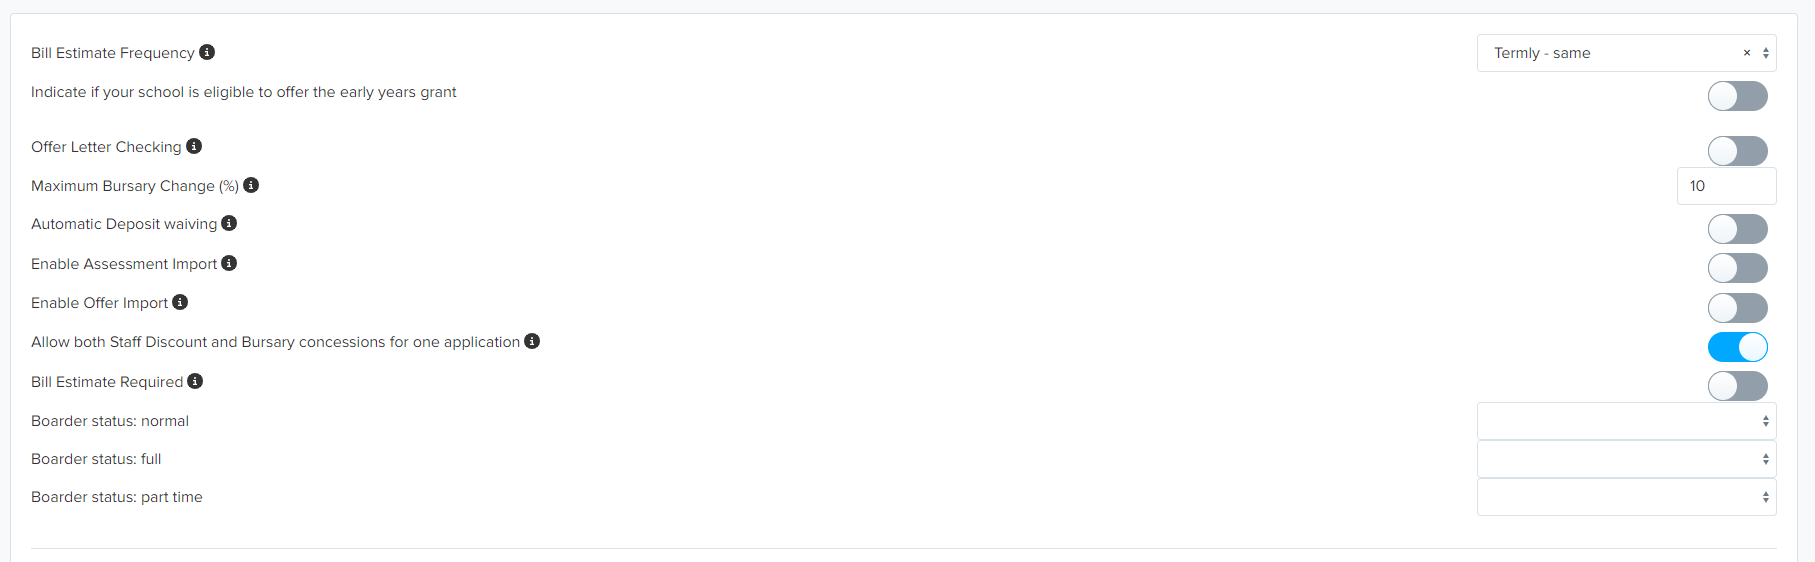Click the Maximum Bursary Change value field
Image resolution: width=1815 pixels, height=562 pixels.
(x=1726, y=186)
